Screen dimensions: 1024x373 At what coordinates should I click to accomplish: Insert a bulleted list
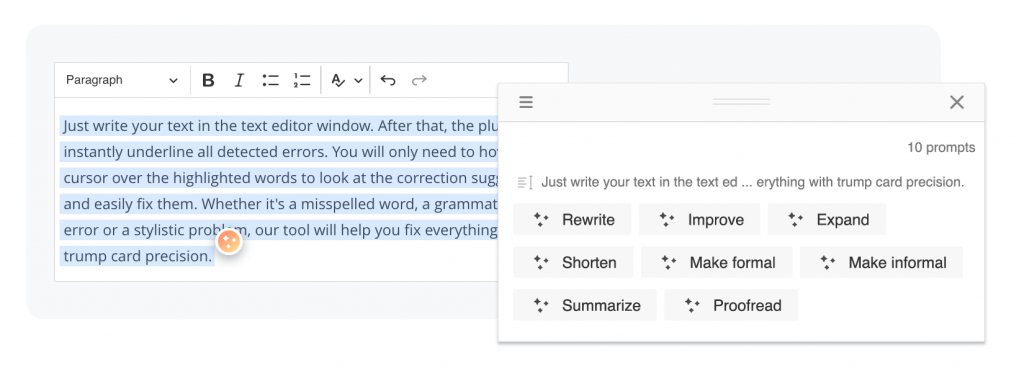pyautogui.click(x=270, y=80)
